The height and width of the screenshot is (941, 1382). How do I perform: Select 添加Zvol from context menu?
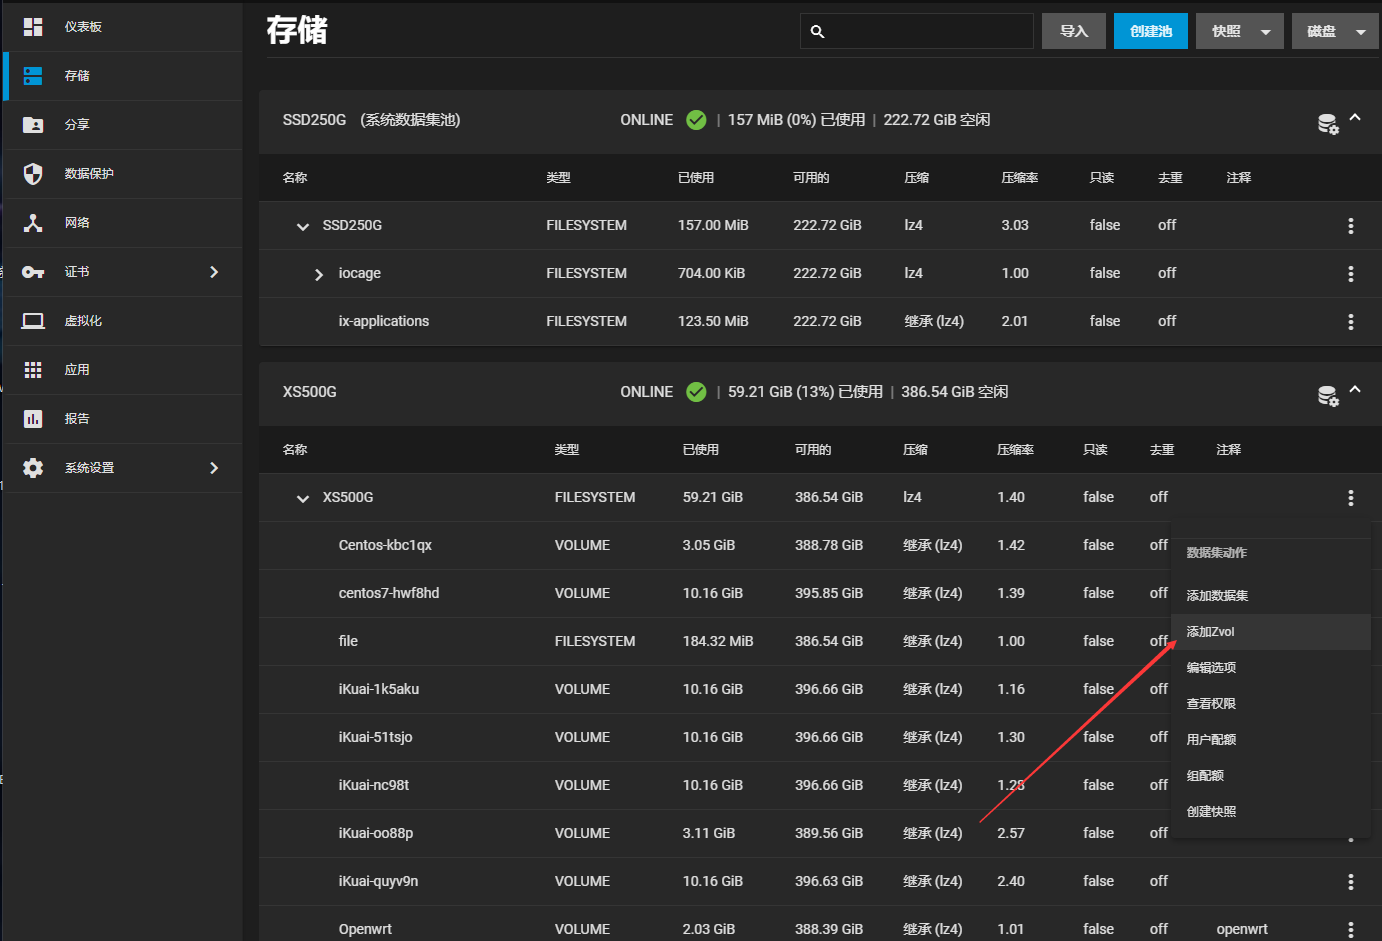(x=1210, y=632)
